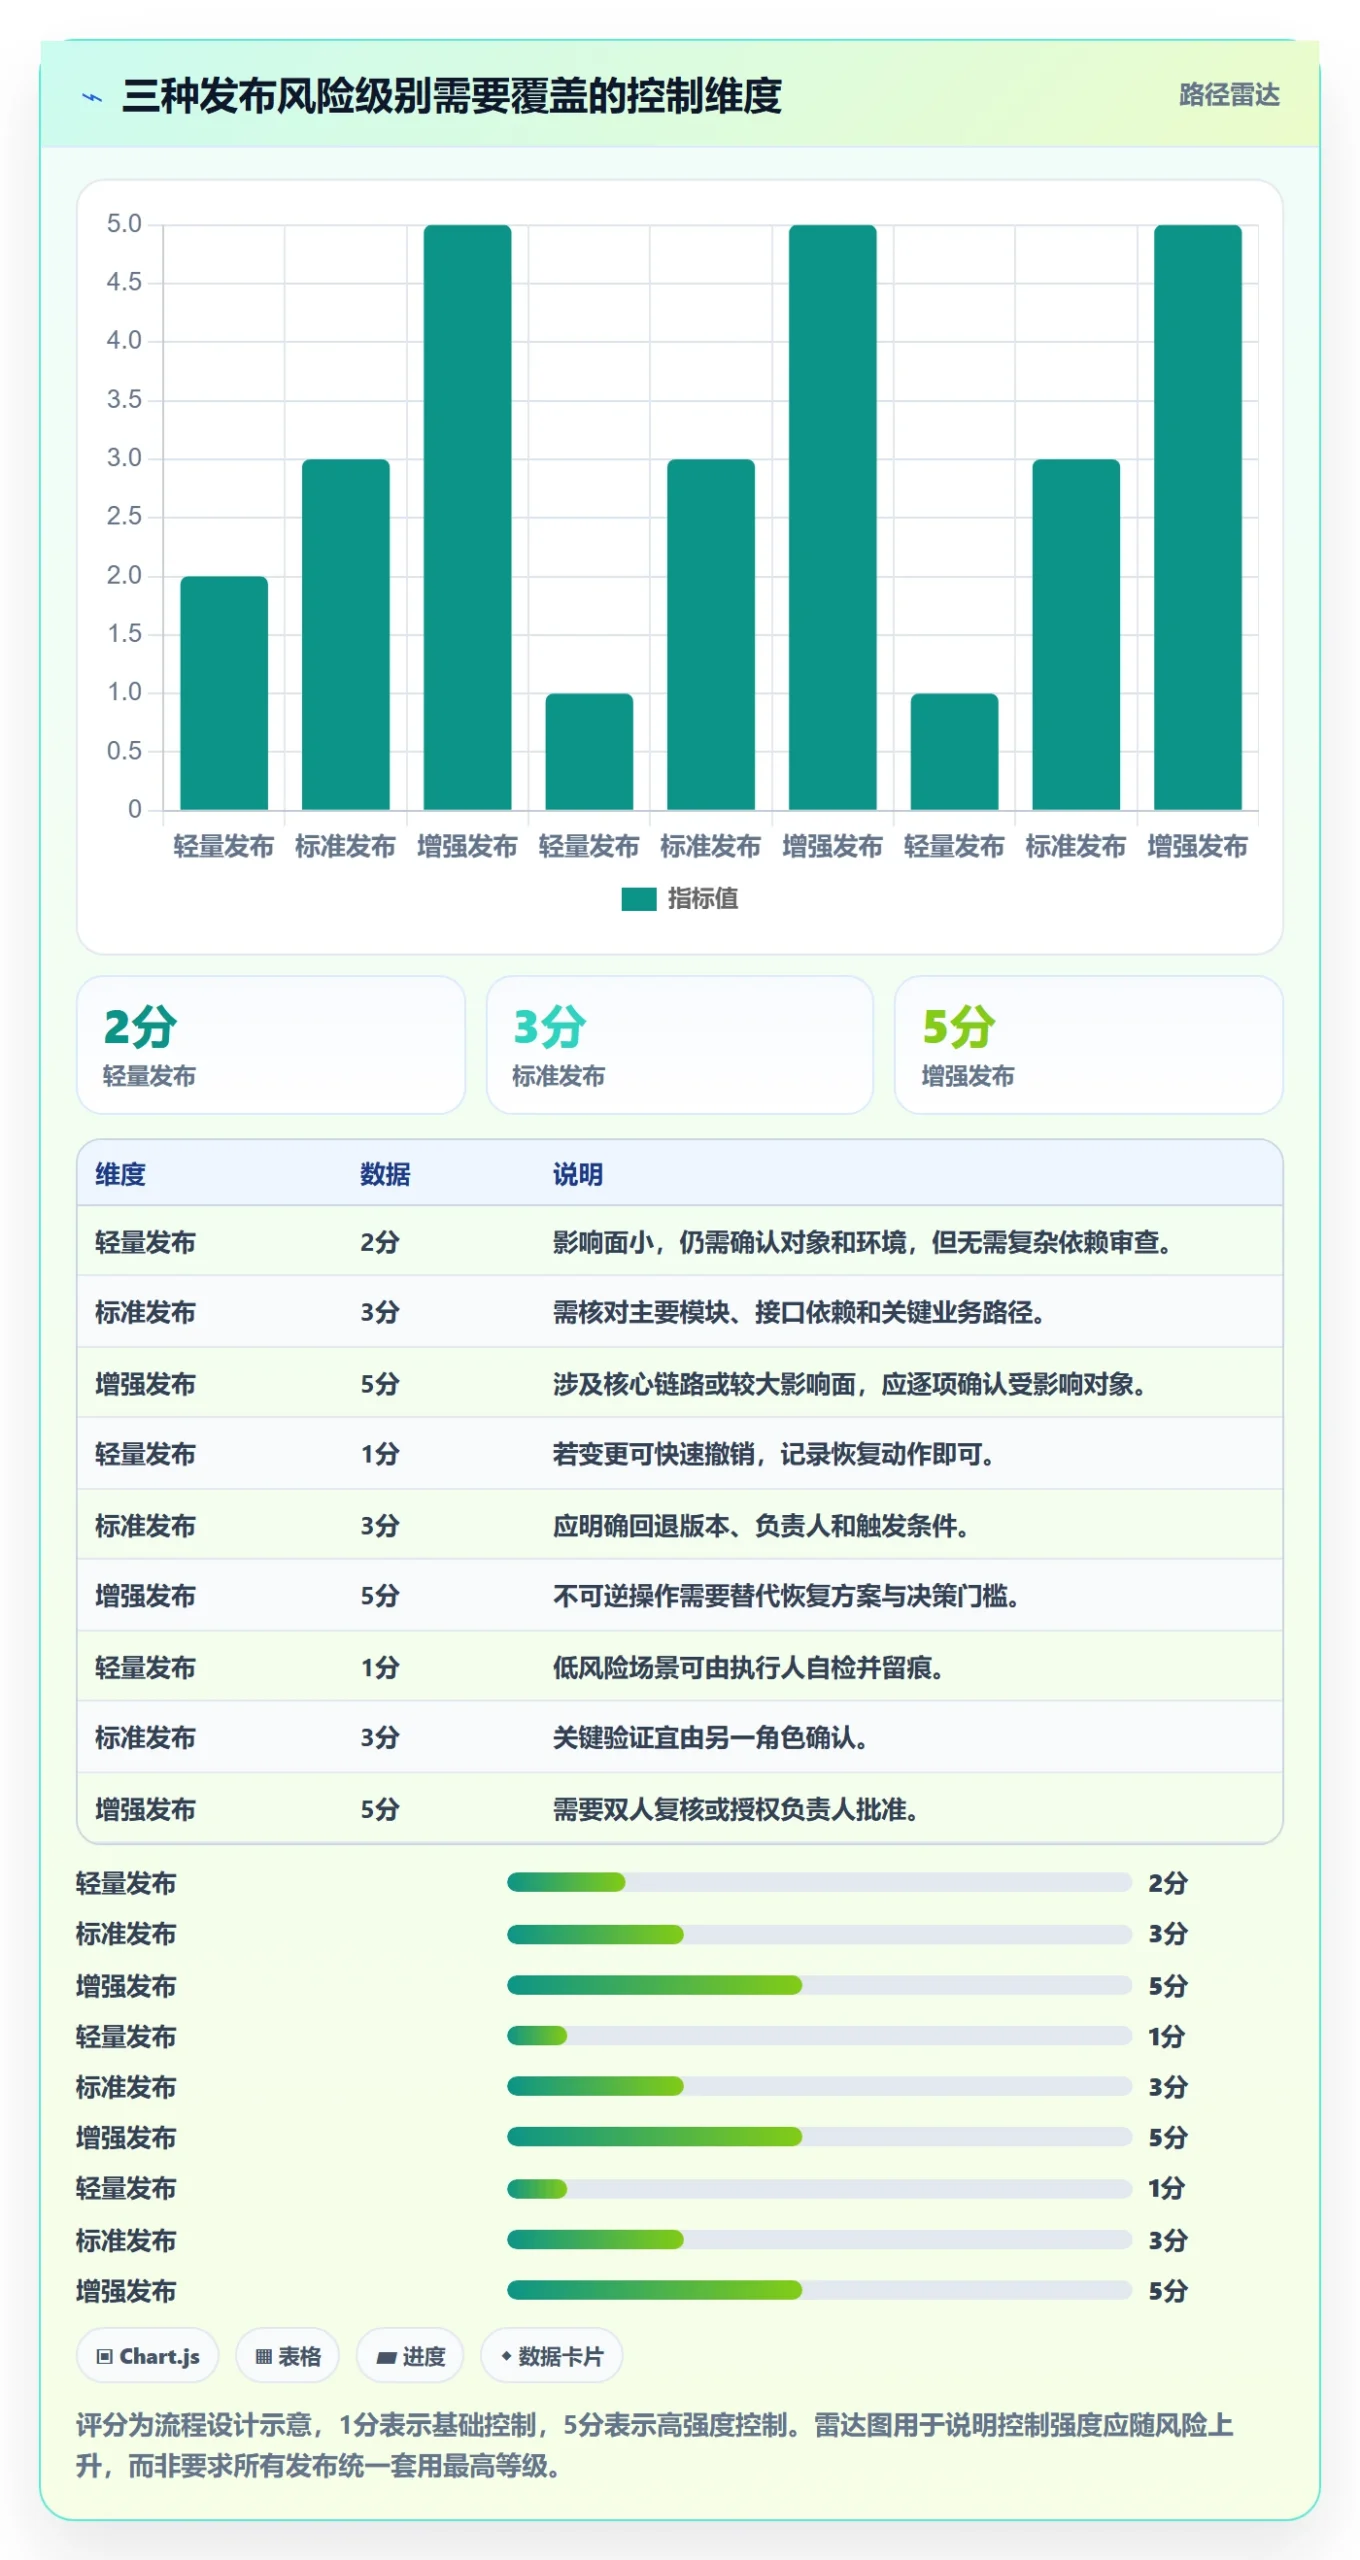Viewport: 1360px width, 2560px height.
Task: Select the row 关键验证宜由另一角色确认
Action: [x=680, y=1738]
